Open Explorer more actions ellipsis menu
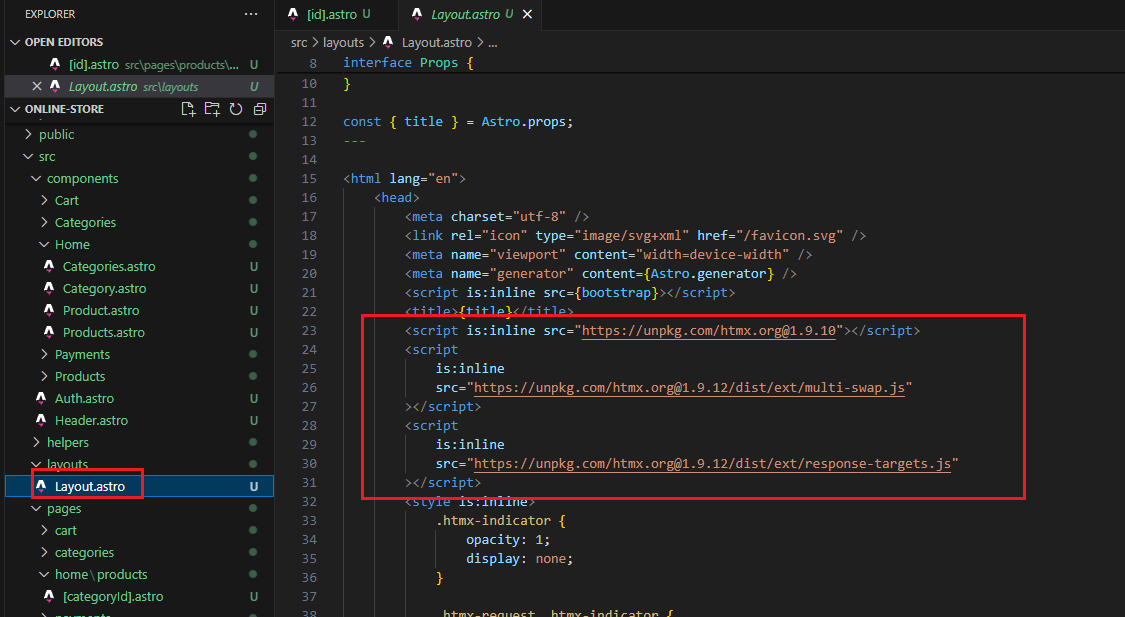 [250, 14]
